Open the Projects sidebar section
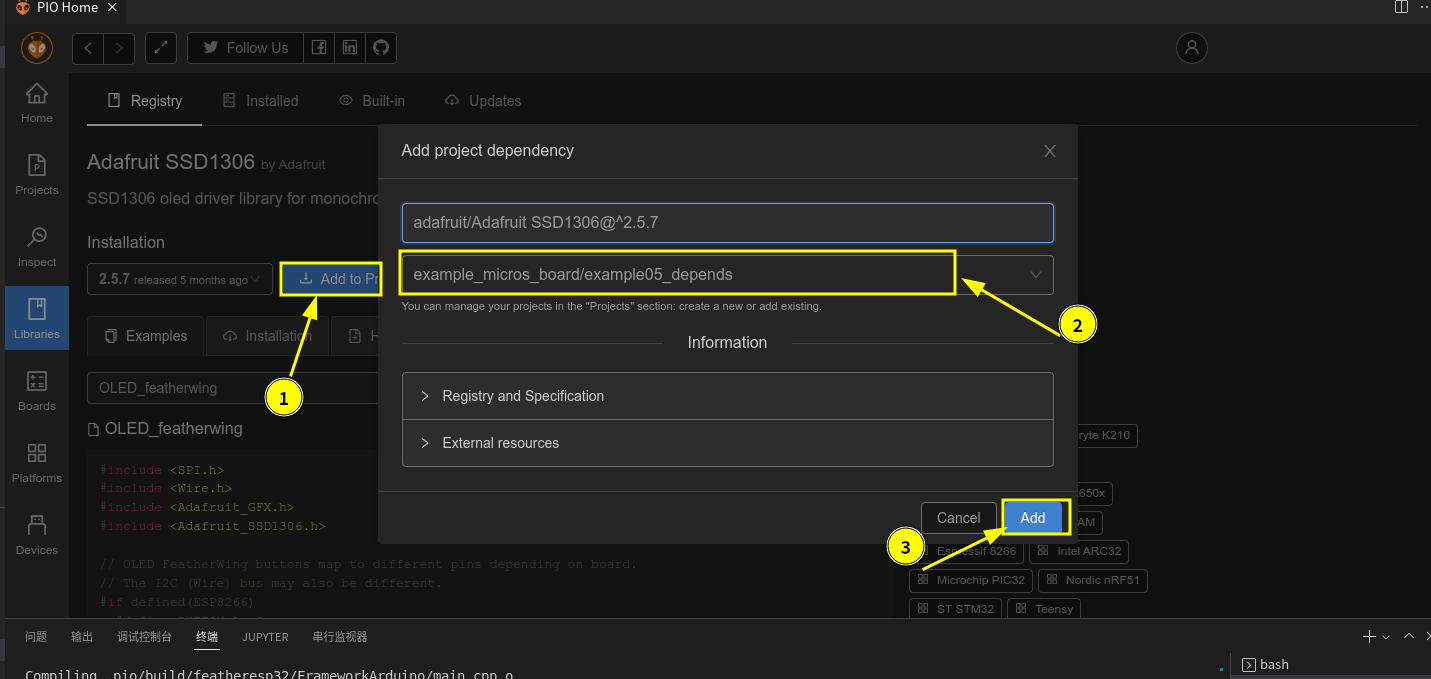This screenshot has width=1431, height=679. [x=36, y=175]
